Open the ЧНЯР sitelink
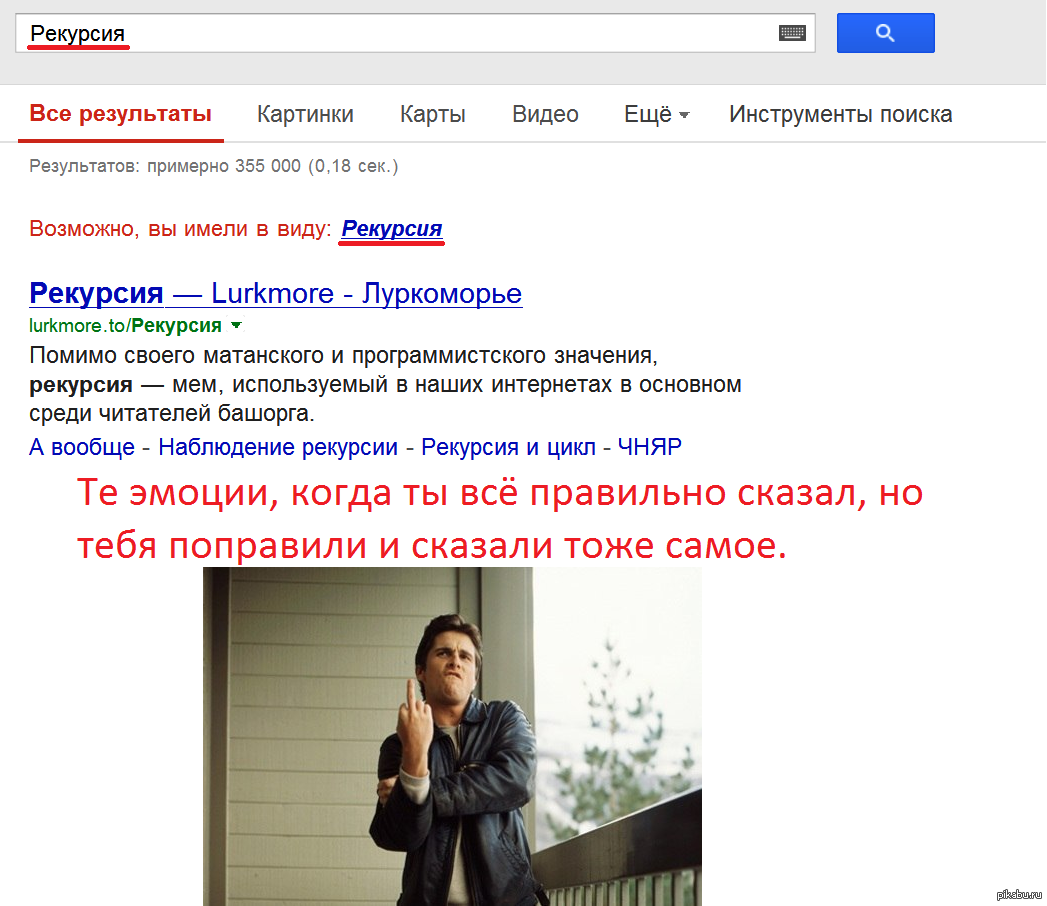 pyautogui.click(x=650, y=447)
